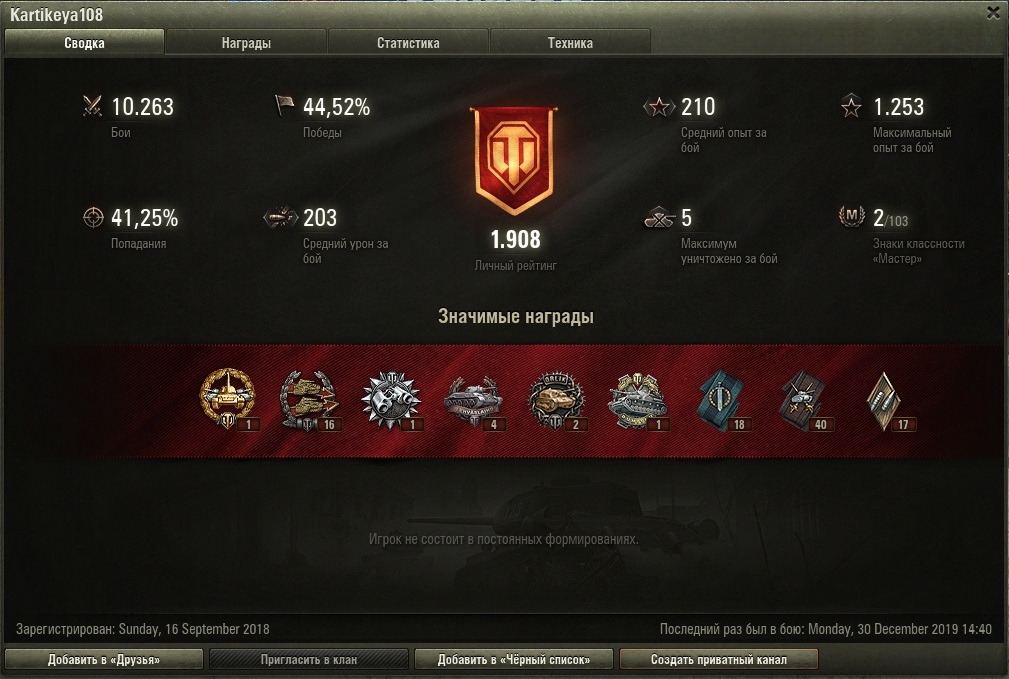Click the Orlik medal with count 2

point(556,400)
